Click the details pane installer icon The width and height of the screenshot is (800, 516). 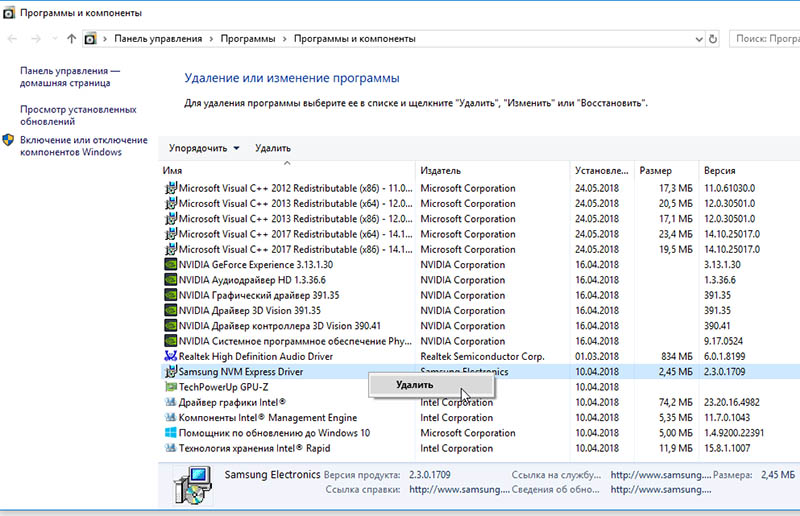click(192, 485)
